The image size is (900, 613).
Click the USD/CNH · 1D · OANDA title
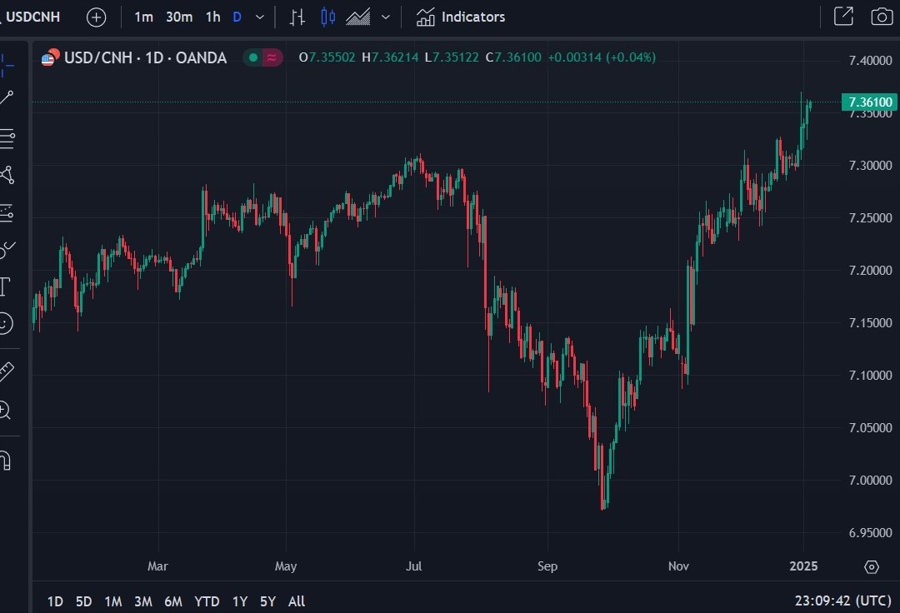pos(145,58)
